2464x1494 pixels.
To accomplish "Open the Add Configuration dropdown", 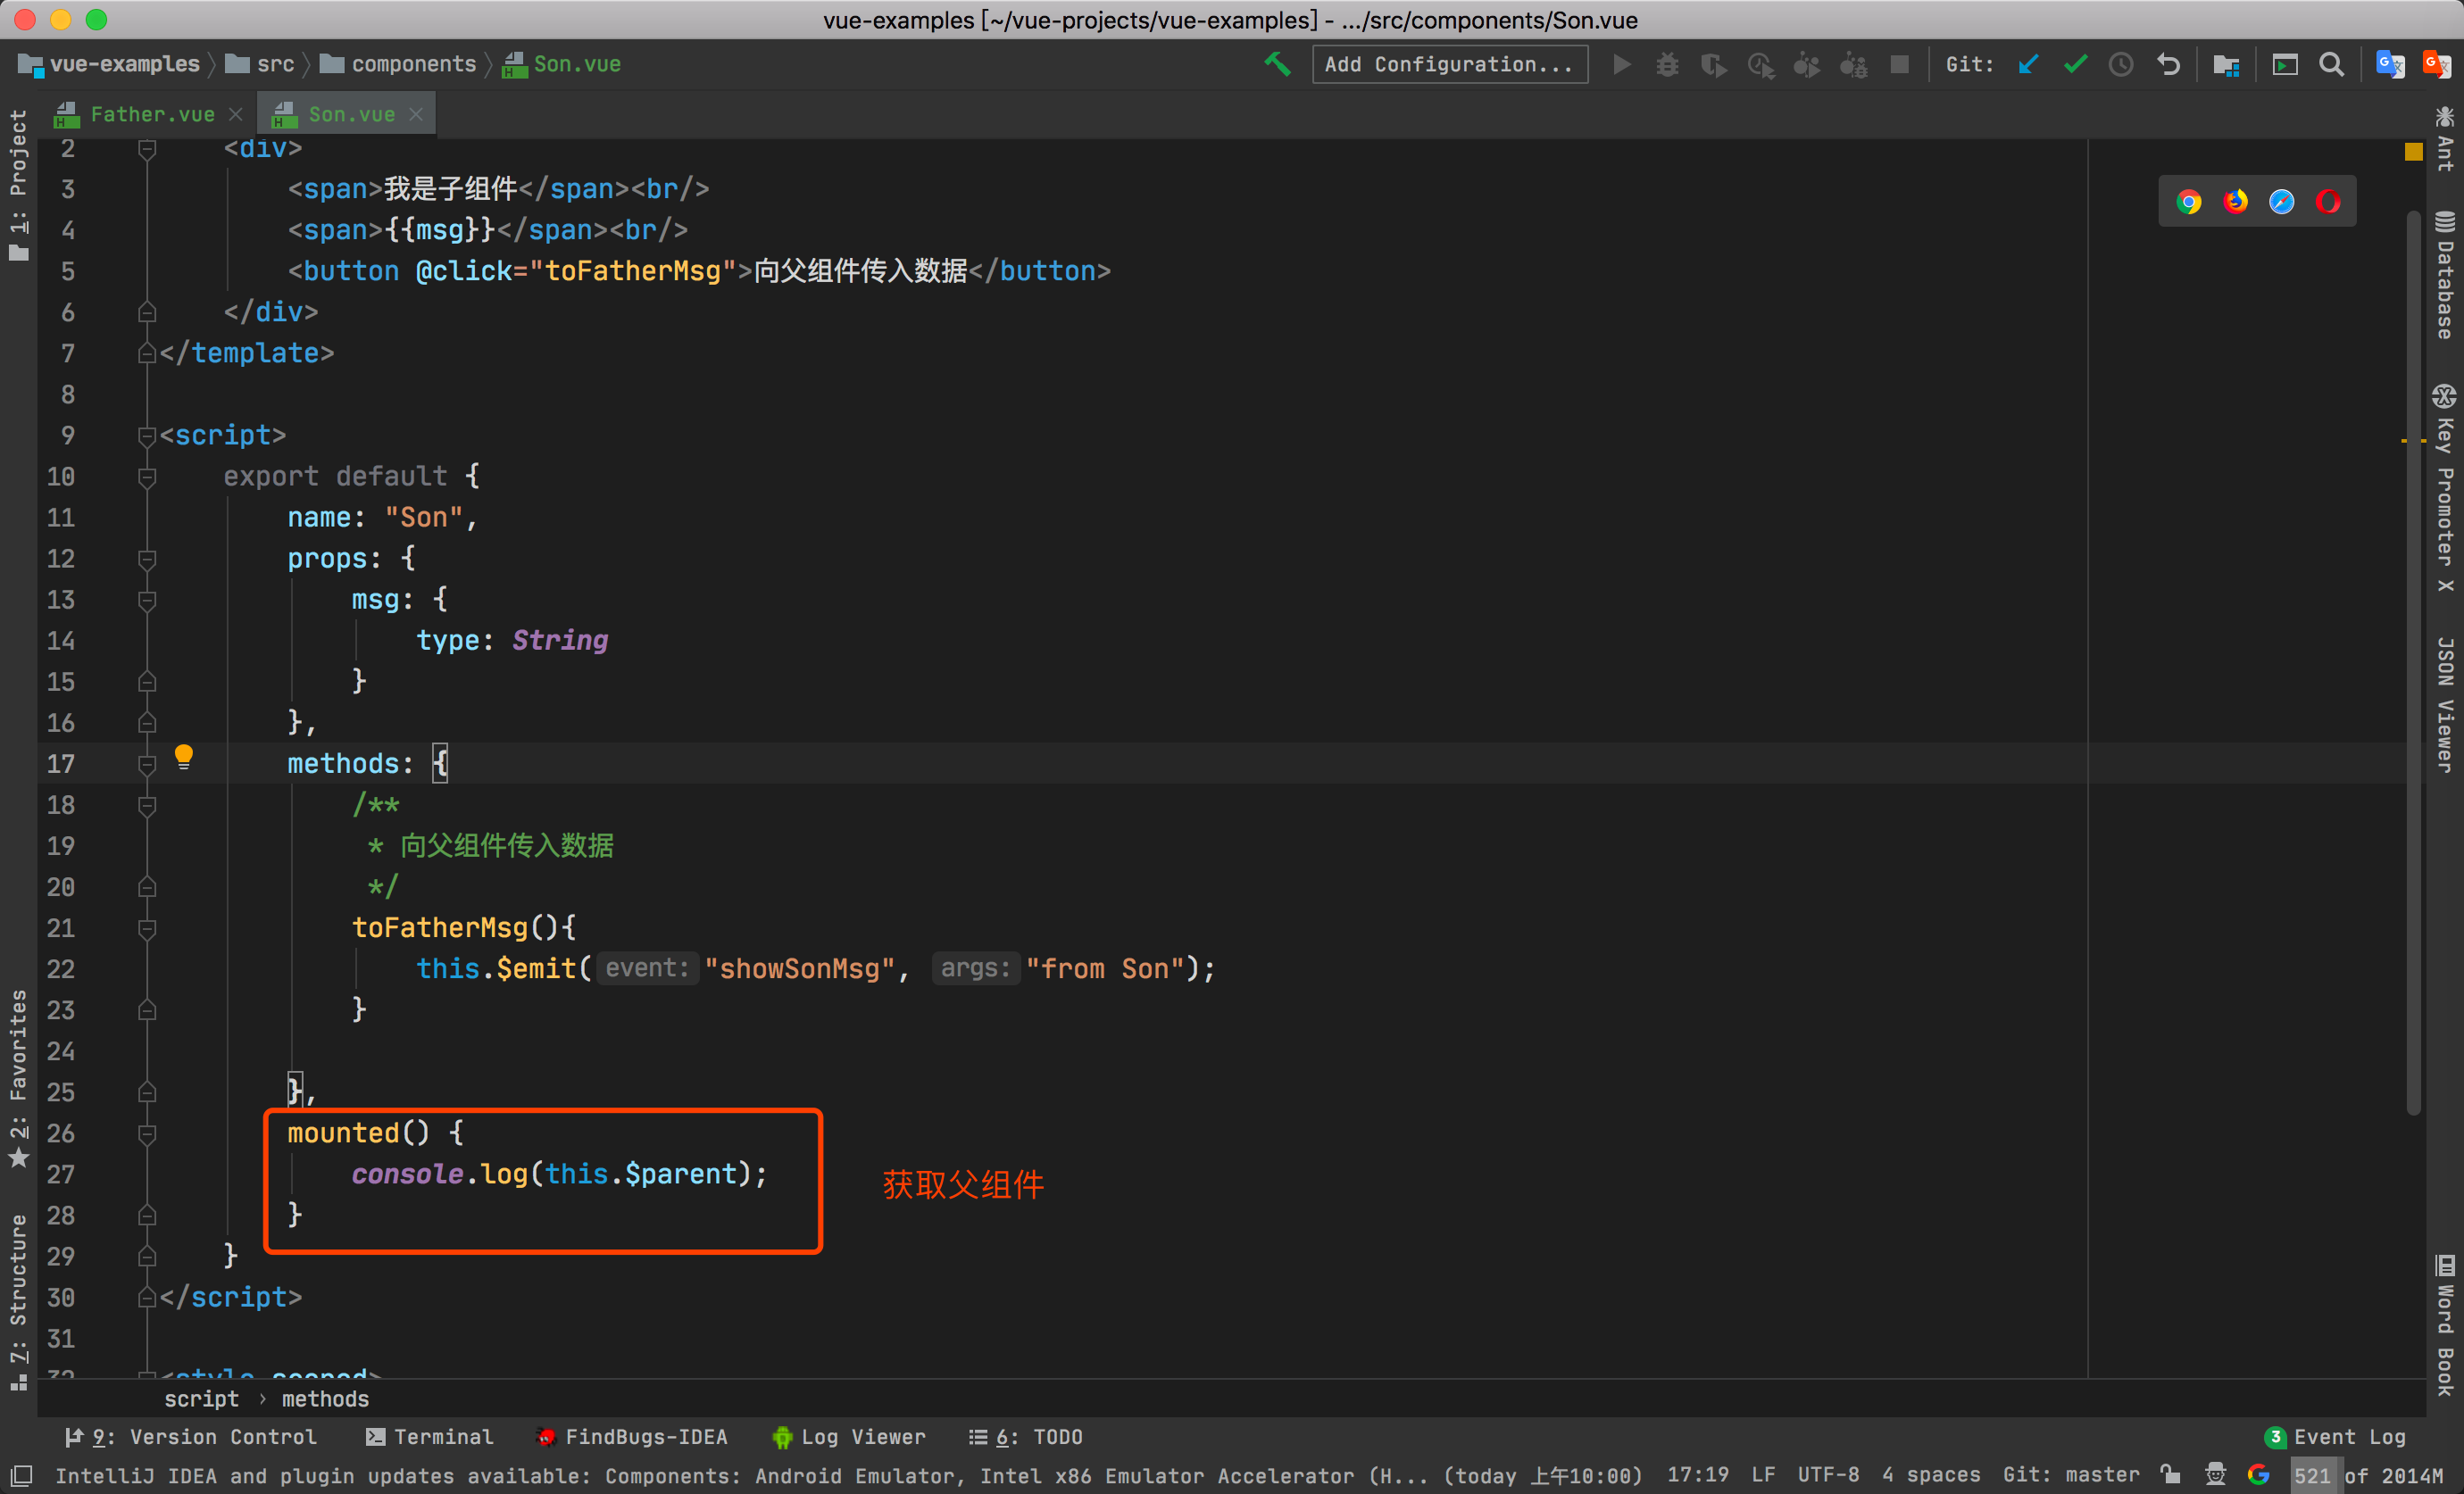I will pyautogui.click(x=1449, y=65).
